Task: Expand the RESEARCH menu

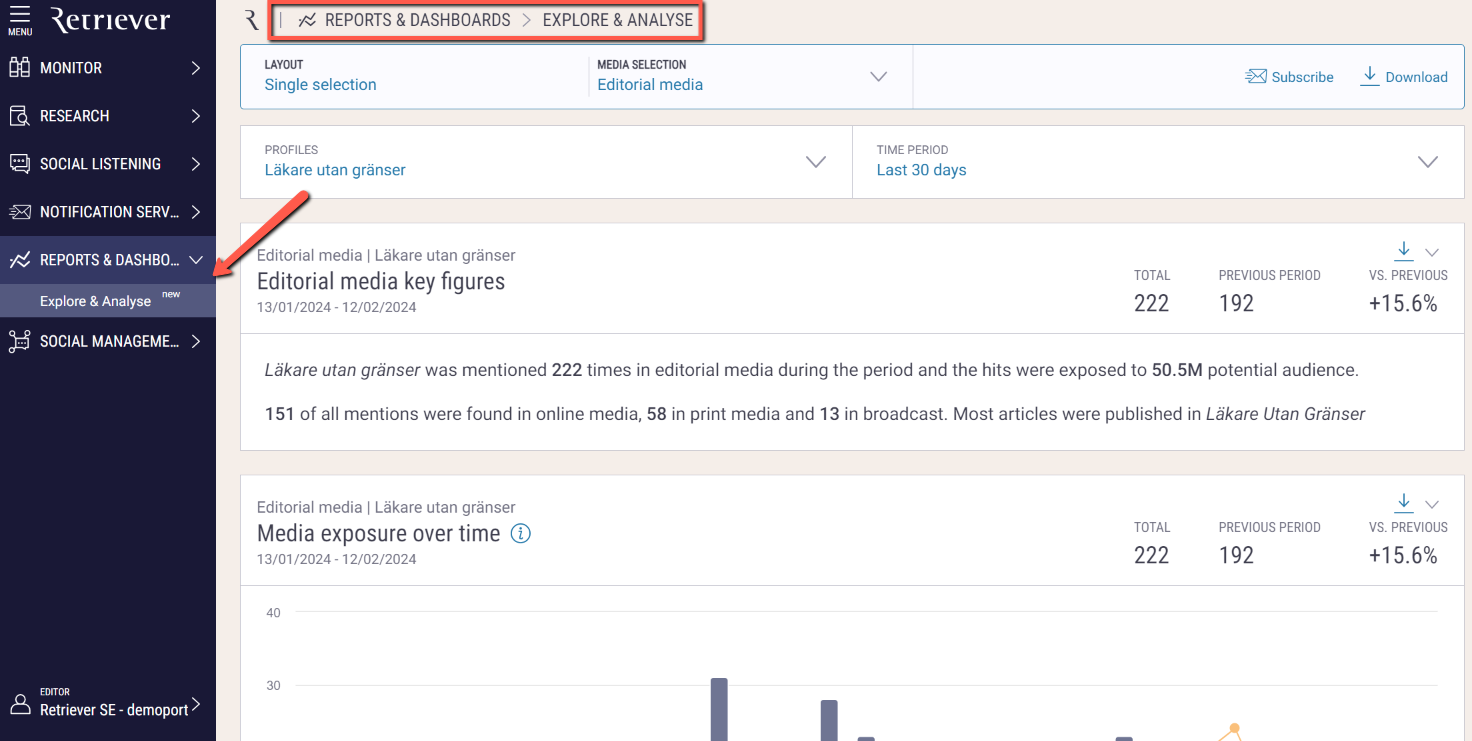Action: (x=108, y=116)
